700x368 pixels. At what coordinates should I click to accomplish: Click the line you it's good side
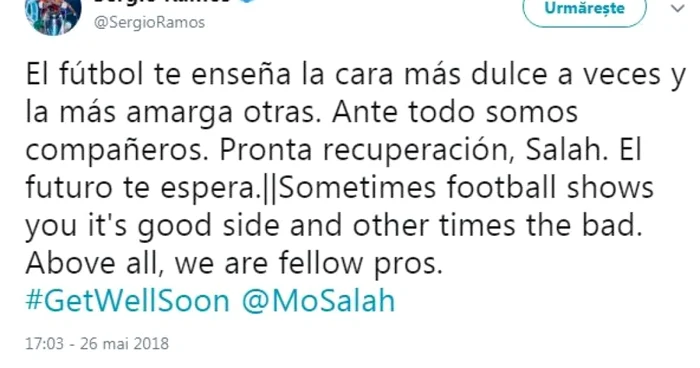(x=152, y=226)
